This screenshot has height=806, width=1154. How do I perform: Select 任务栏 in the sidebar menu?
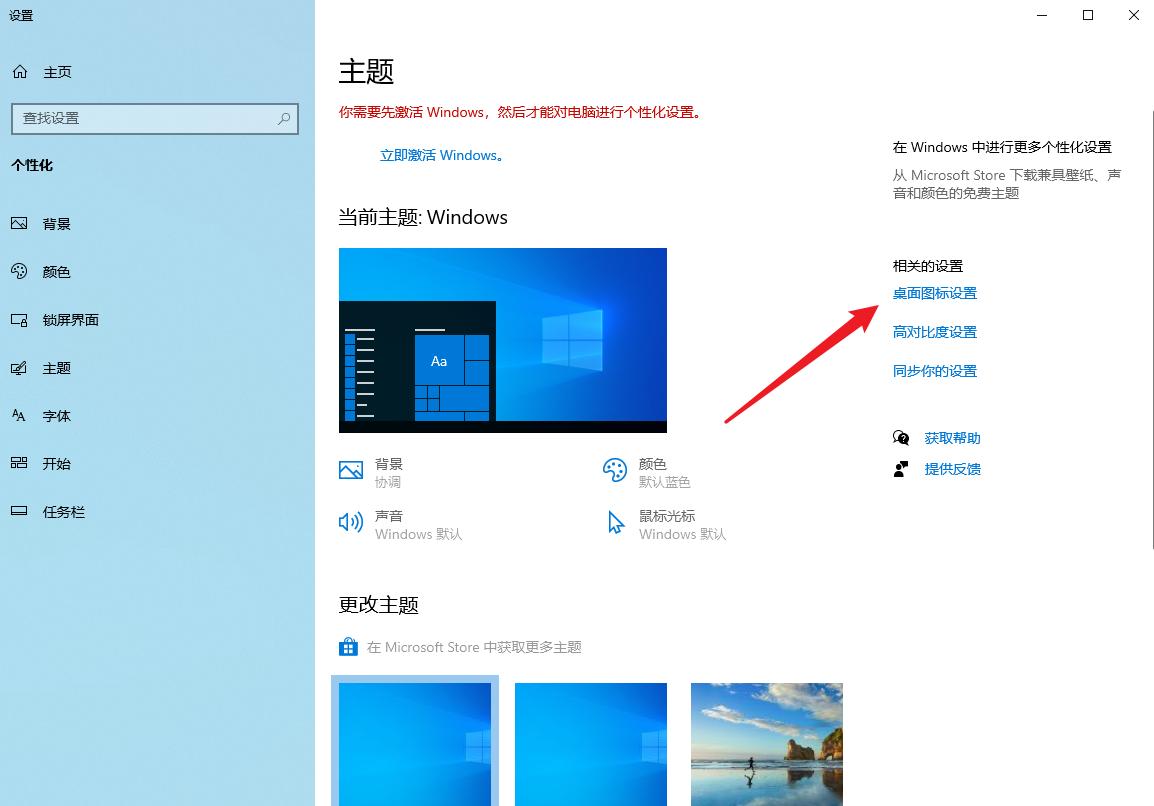[63, 512]
